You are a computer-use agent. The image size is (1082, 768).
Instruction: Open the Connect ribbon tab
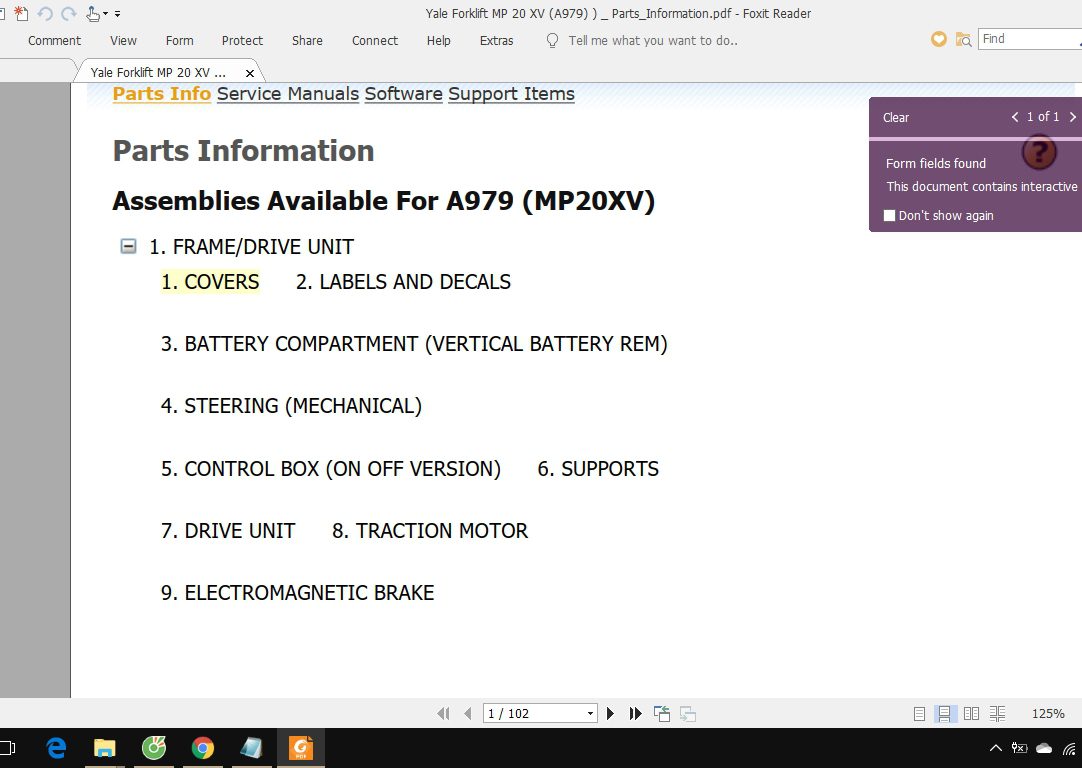375,41
